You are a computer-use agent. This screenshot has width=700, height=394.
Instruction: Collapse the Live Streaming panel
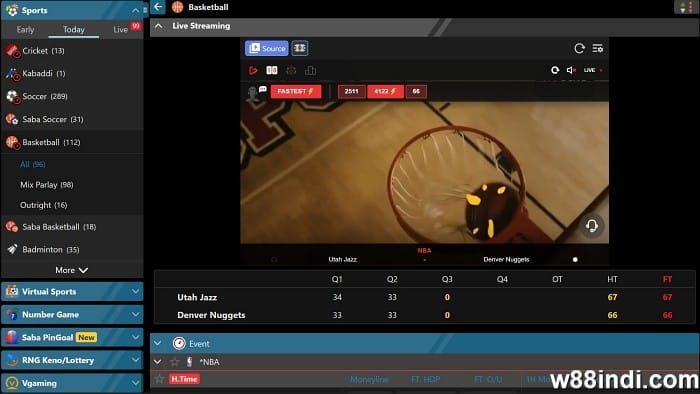point(158,26)
